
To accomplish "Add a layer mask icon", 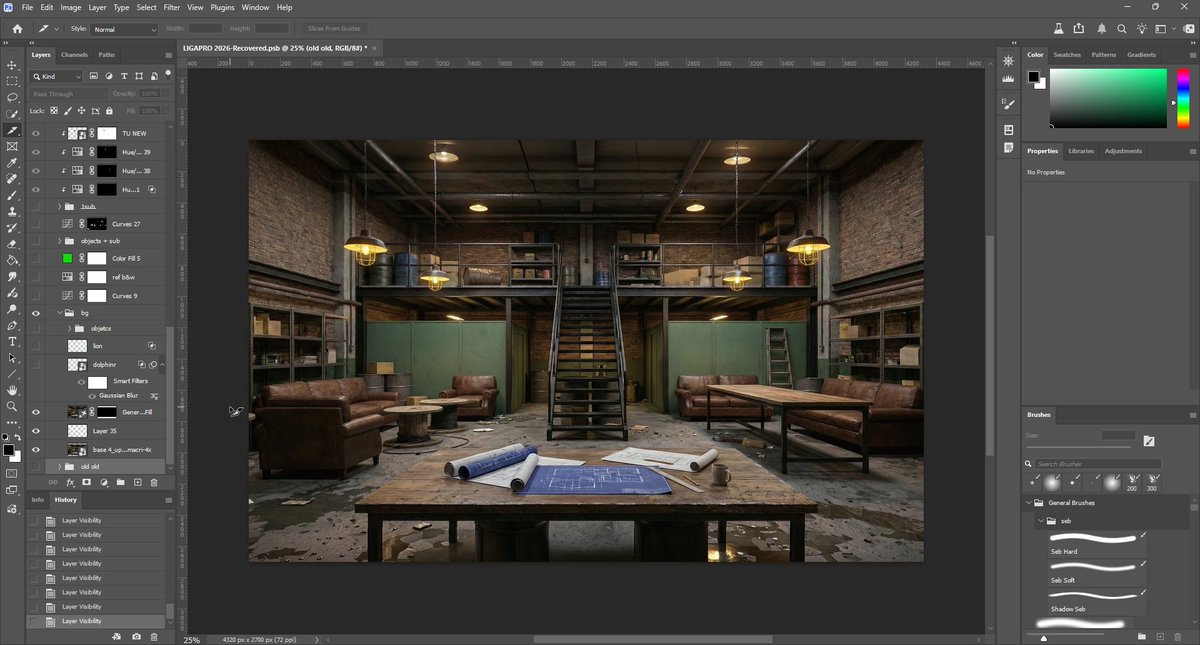I will (87, 482).
